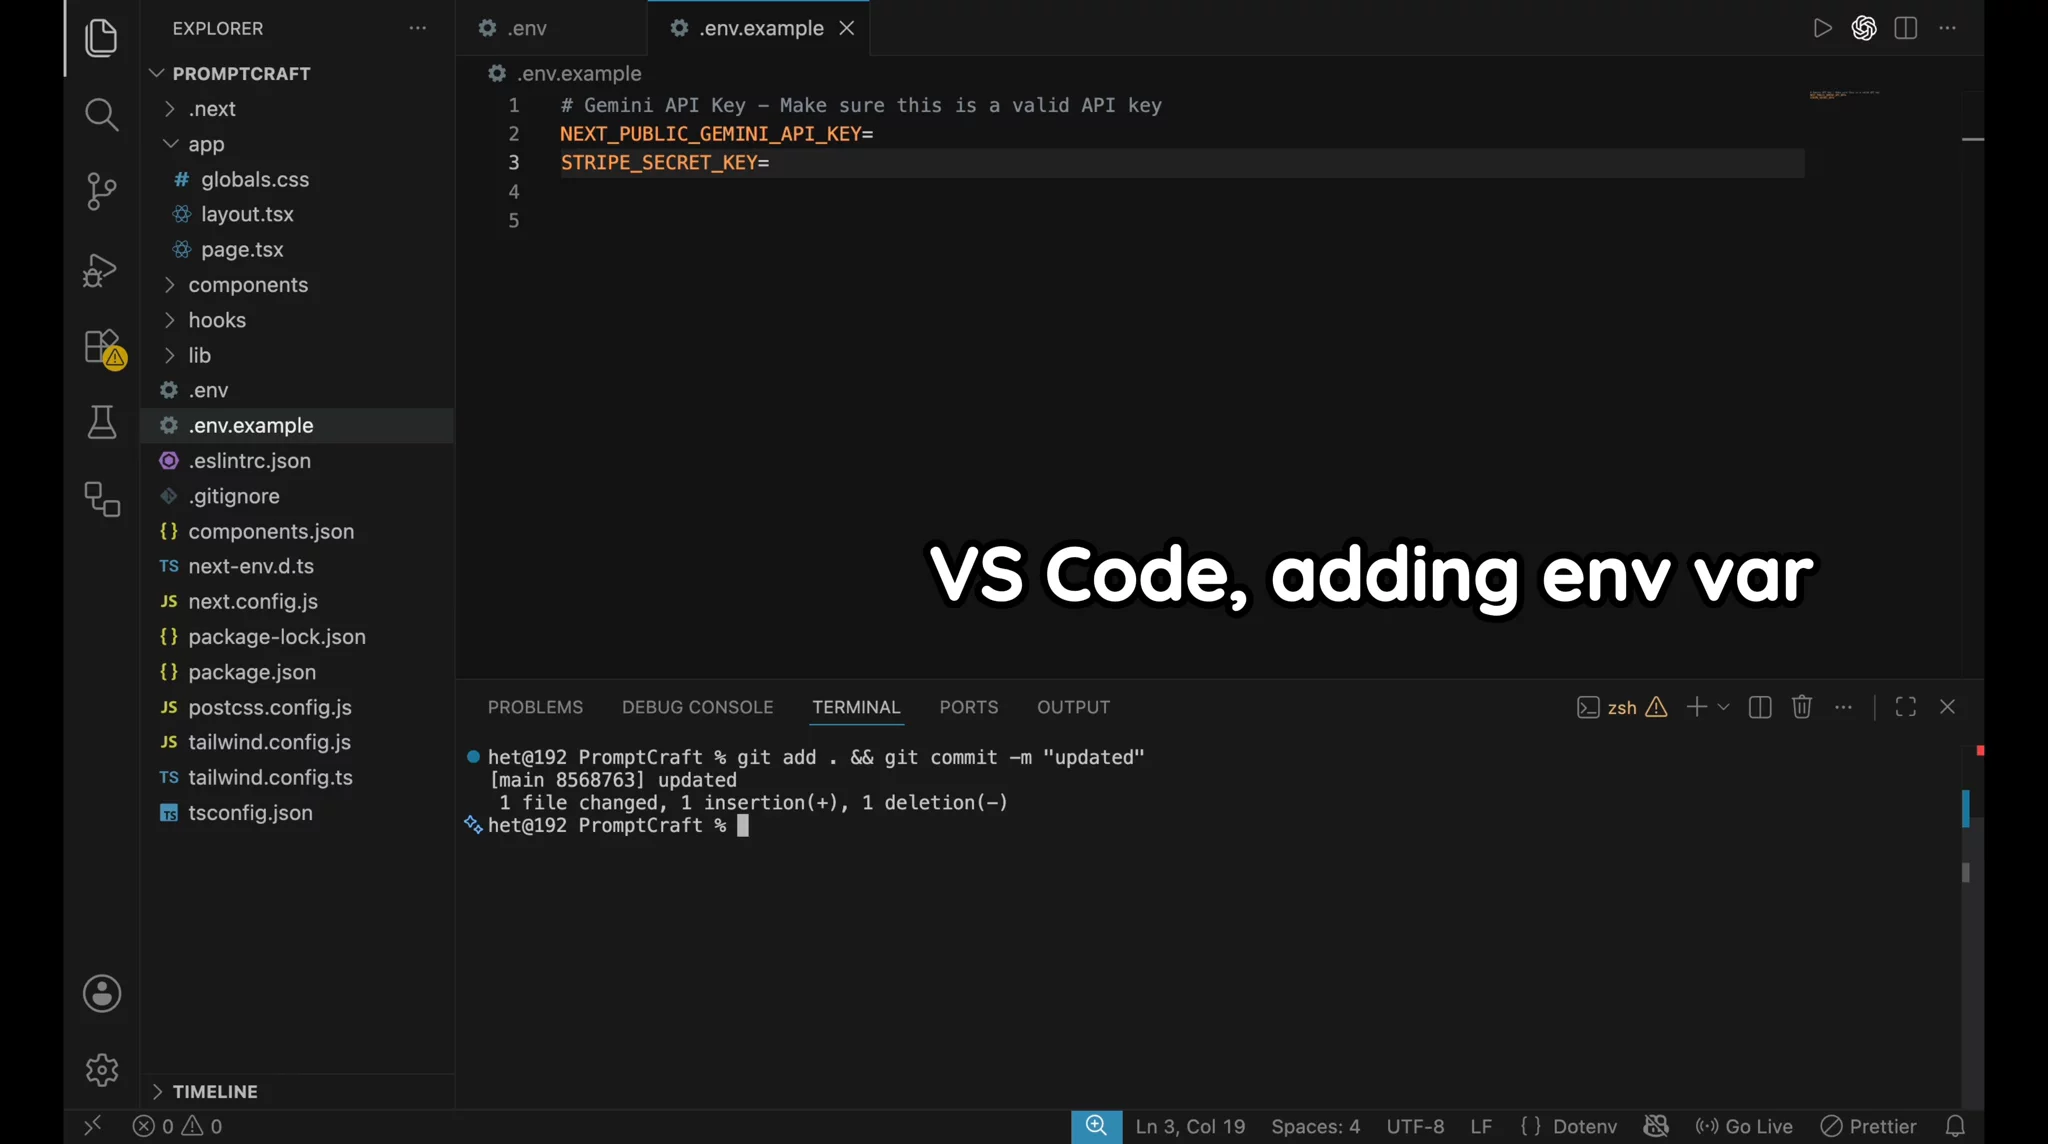Switch to the DEBUG CONSOLE tab
The height and width of the screenshot is (1144, 2048).
(697, 707)
